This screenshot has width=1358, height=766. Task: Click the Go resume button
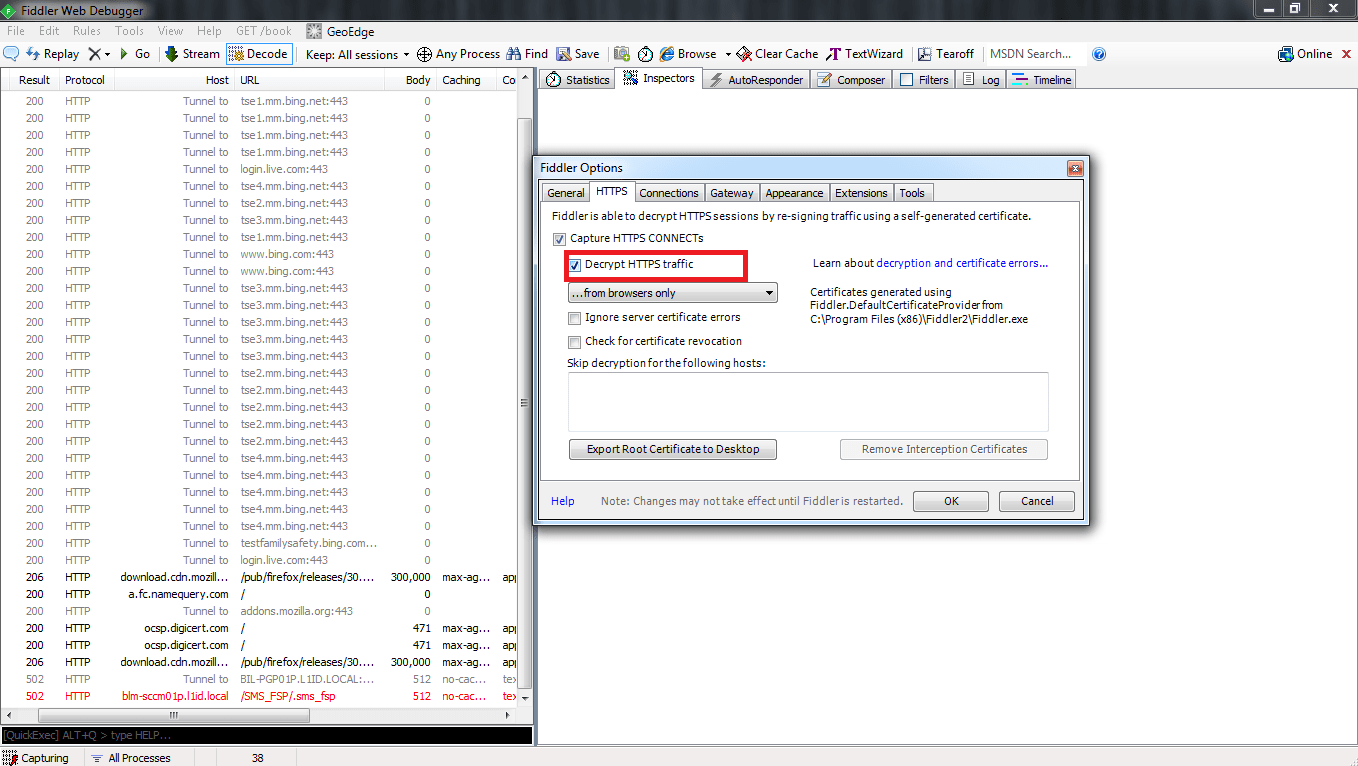pos(135,54)
